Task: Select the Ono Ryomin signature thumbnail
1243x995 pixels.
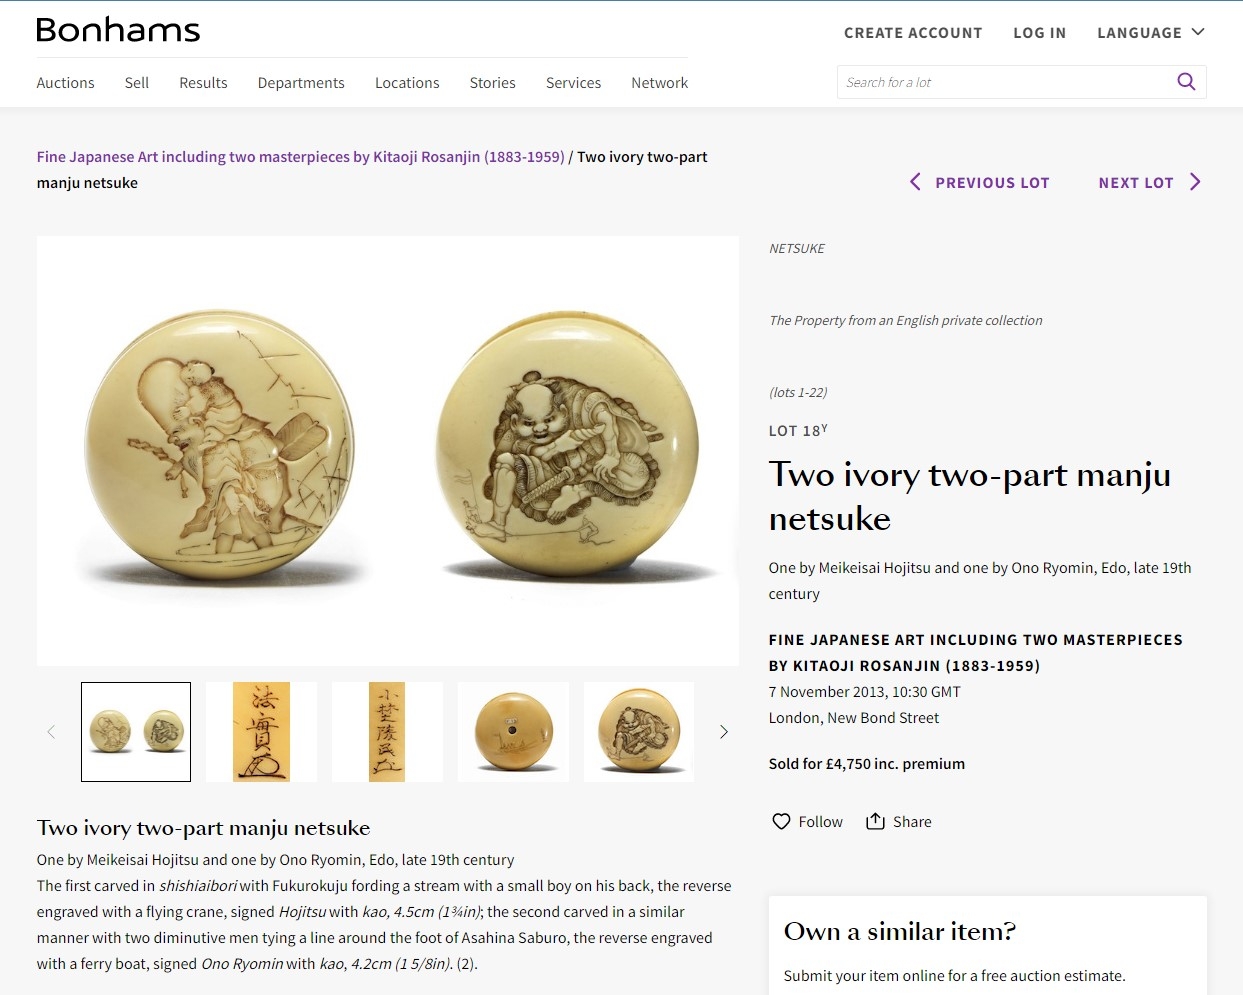Action: 387,732
